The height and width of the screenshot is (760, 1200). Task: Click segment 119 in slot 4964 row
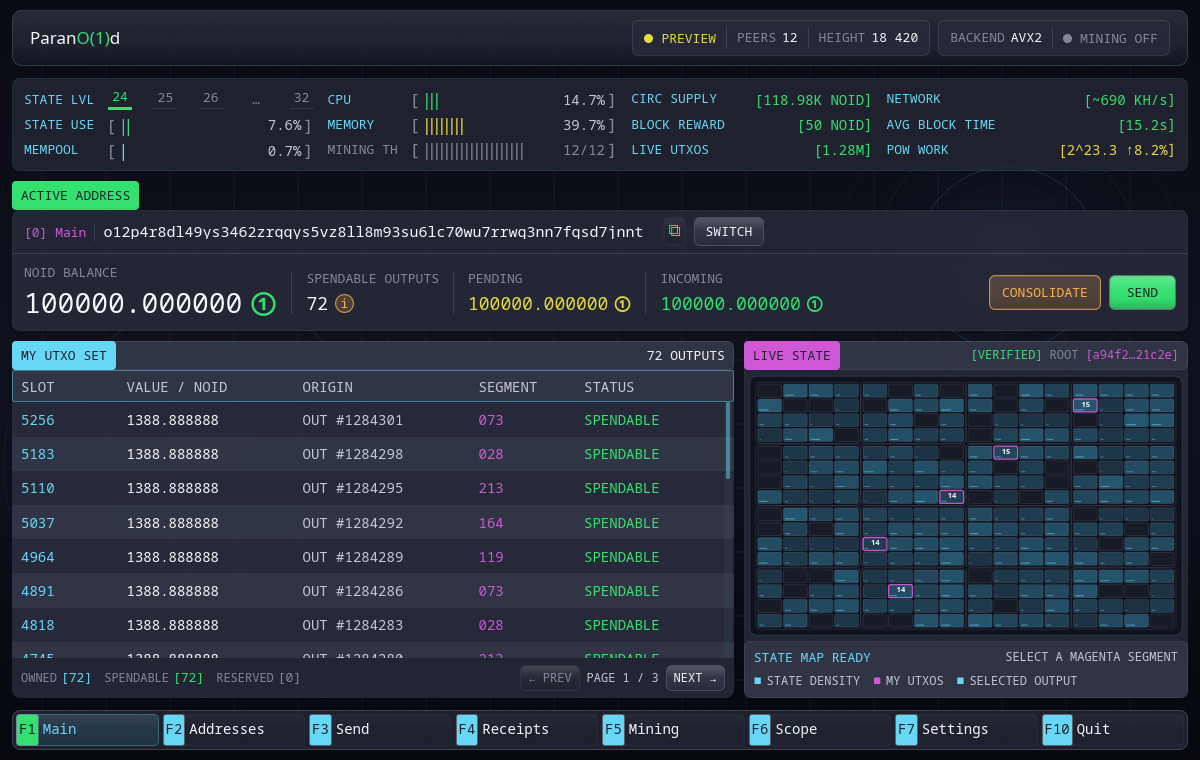(x=491, y=557)
